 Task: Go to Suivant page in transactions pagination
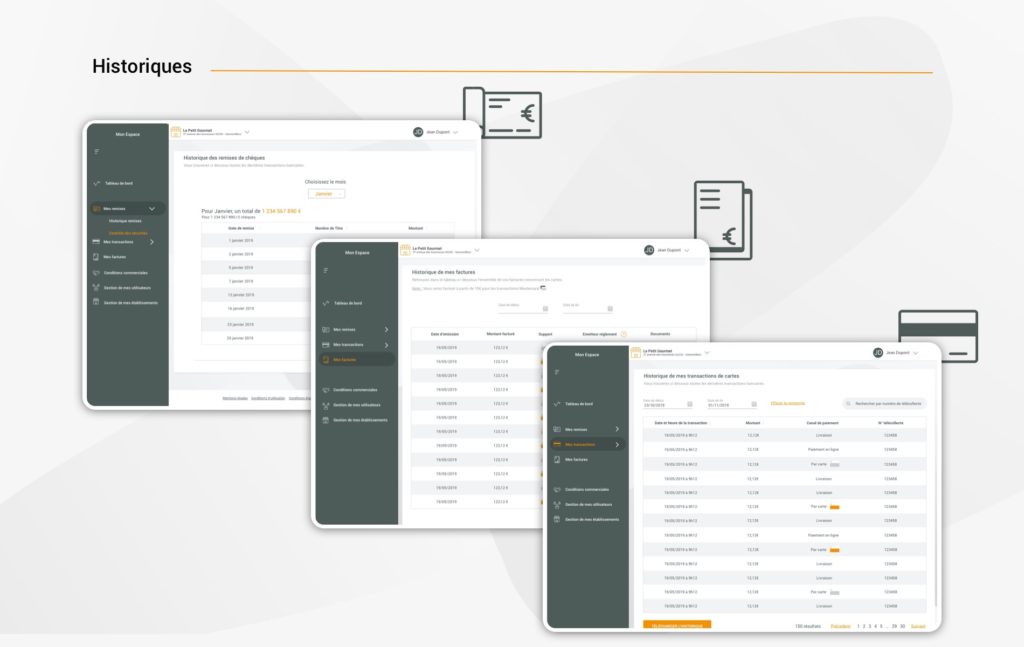pyautogui.click(x=918, y=626)
